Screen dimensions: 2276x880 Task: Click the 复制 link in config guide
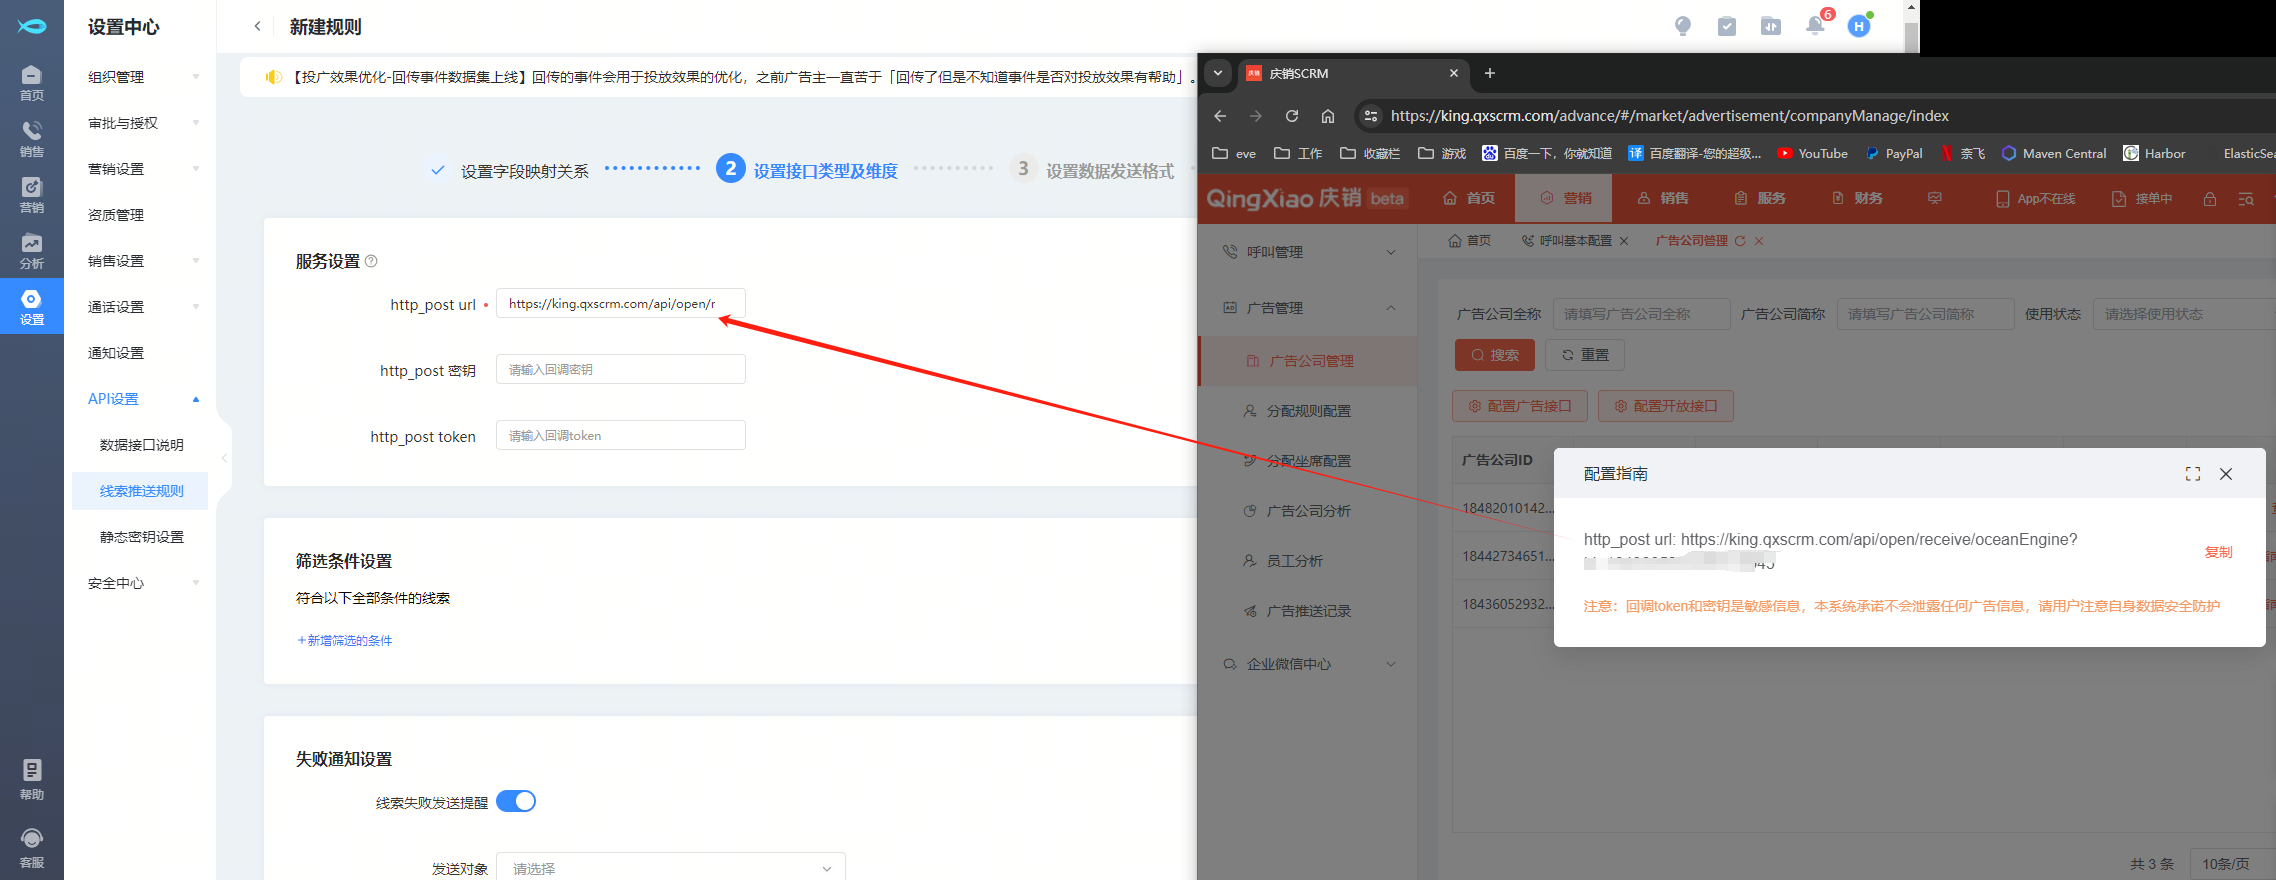(2218, 552)
